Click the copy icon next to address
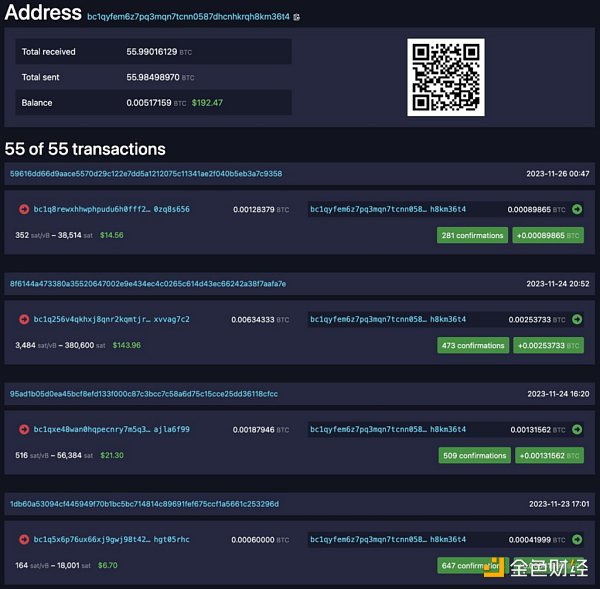This screenshot has height=589, width=600. pyautogui.click(x=296, y=17)
